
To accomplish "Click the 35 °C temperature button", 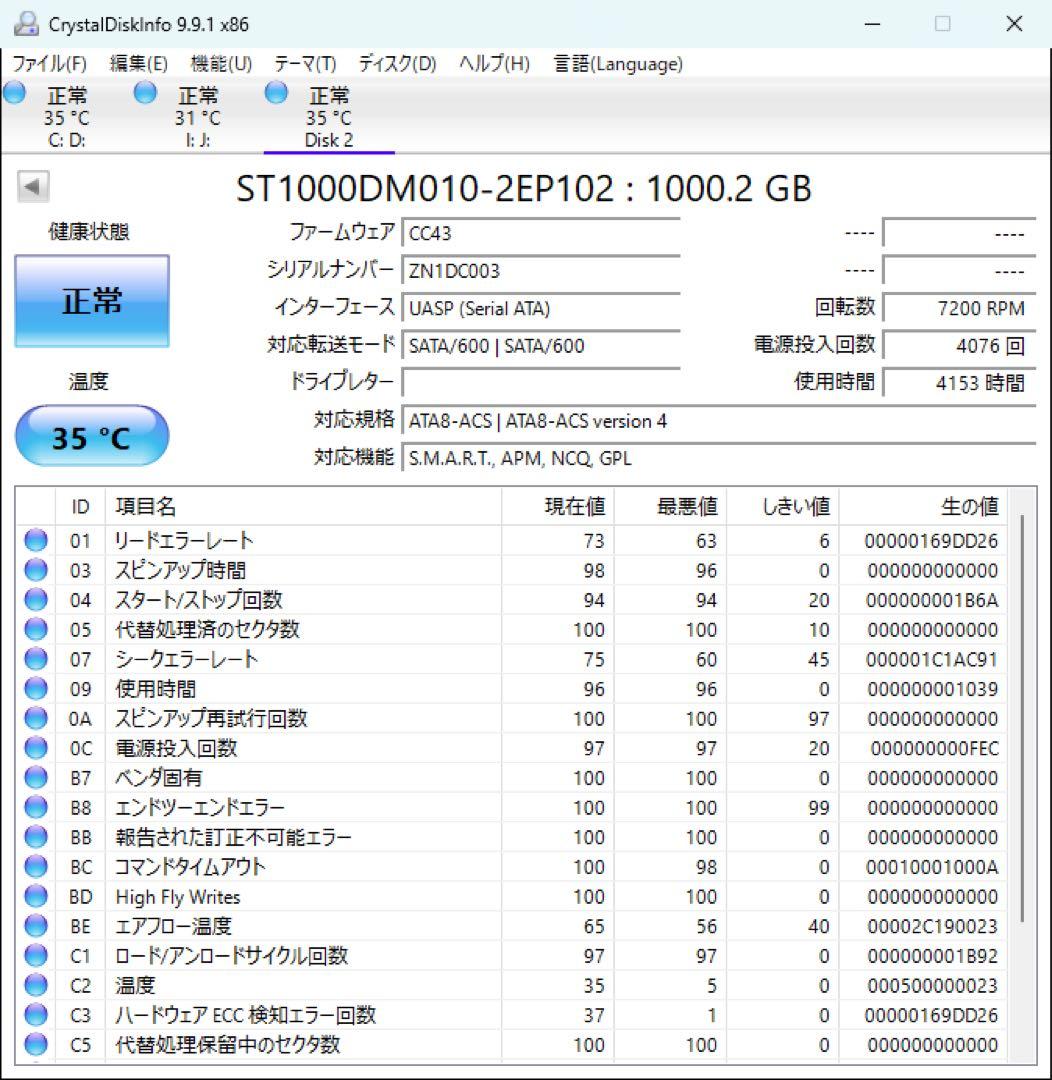I will click(x=92, y=437).
